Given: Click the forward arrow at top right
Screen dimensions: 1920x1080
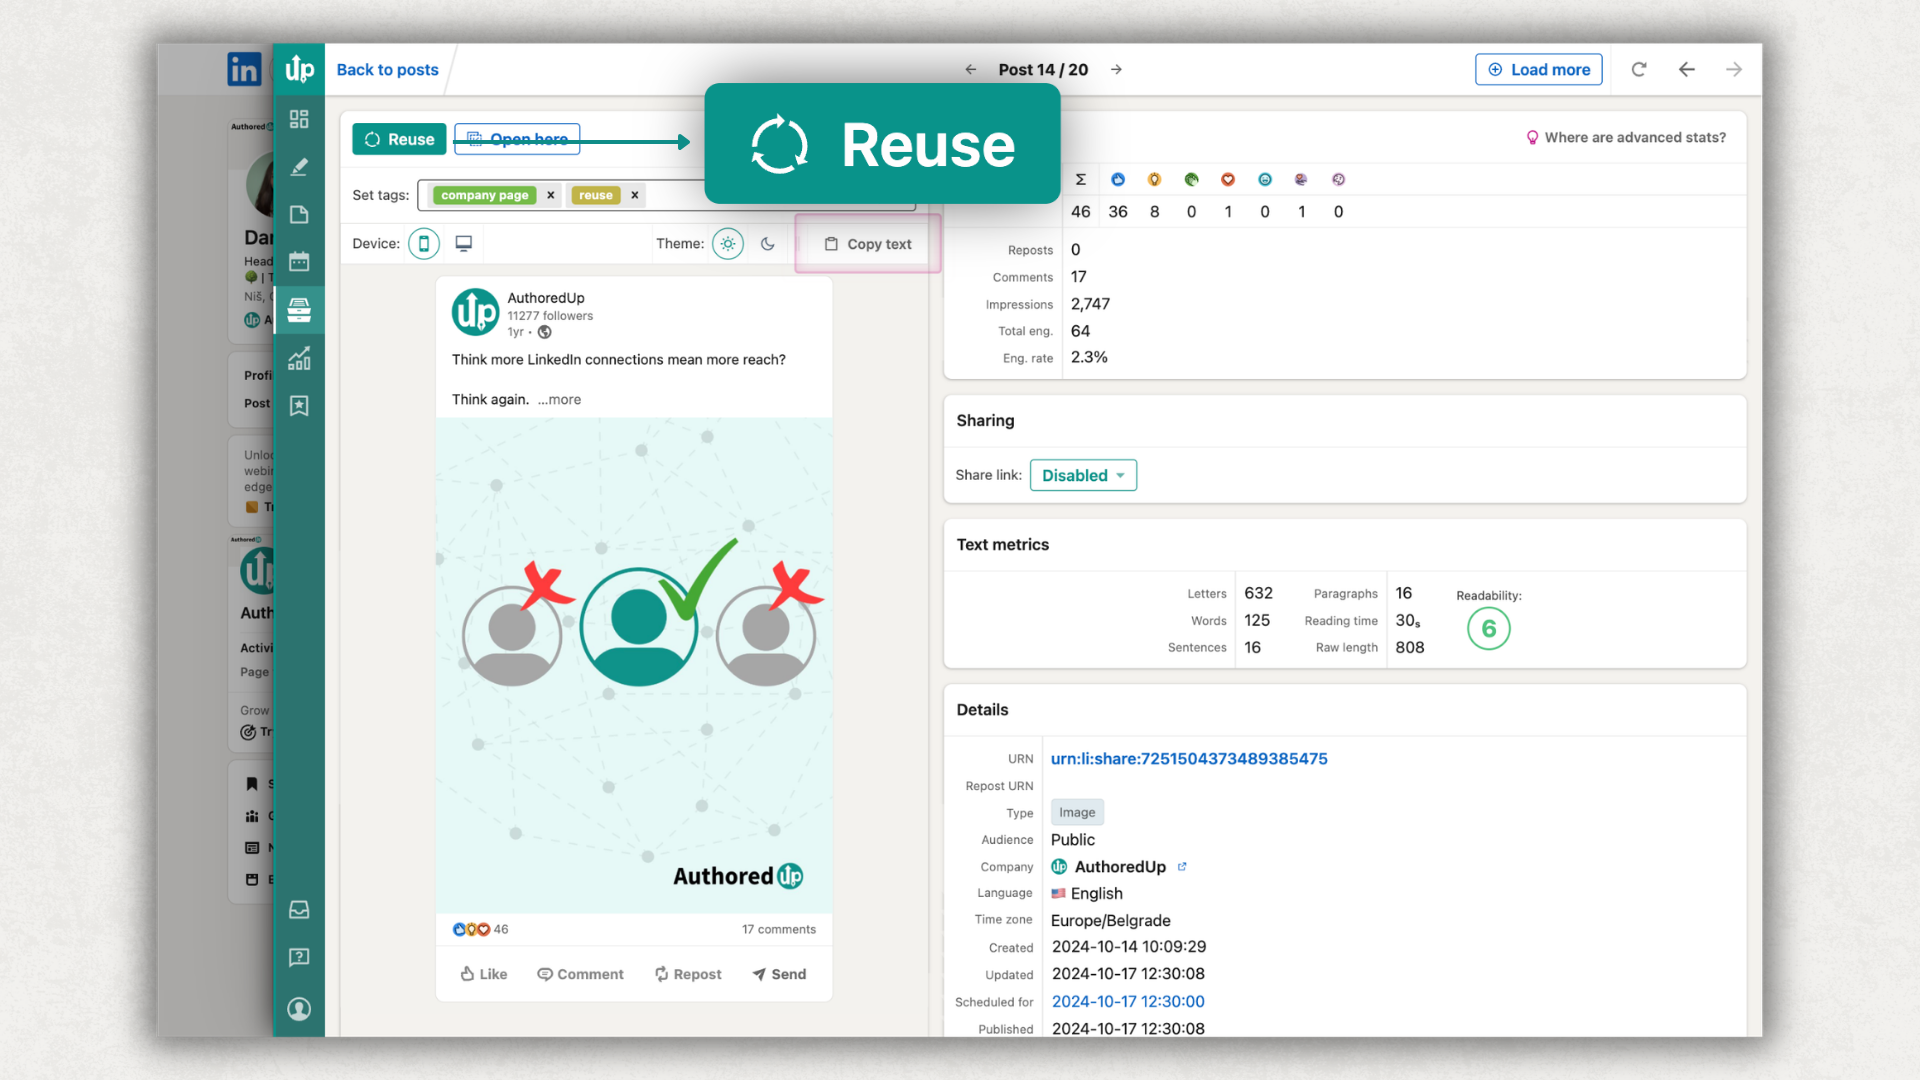Looking at the screenshot, I should click(x=1734, y=70).
